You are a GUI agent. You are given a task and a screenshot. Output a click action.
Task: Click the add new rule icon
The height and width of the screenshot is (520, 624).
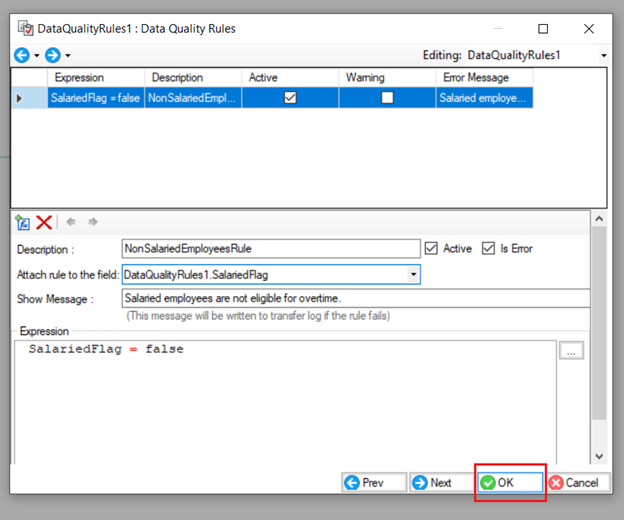click(x=23, y=222)
